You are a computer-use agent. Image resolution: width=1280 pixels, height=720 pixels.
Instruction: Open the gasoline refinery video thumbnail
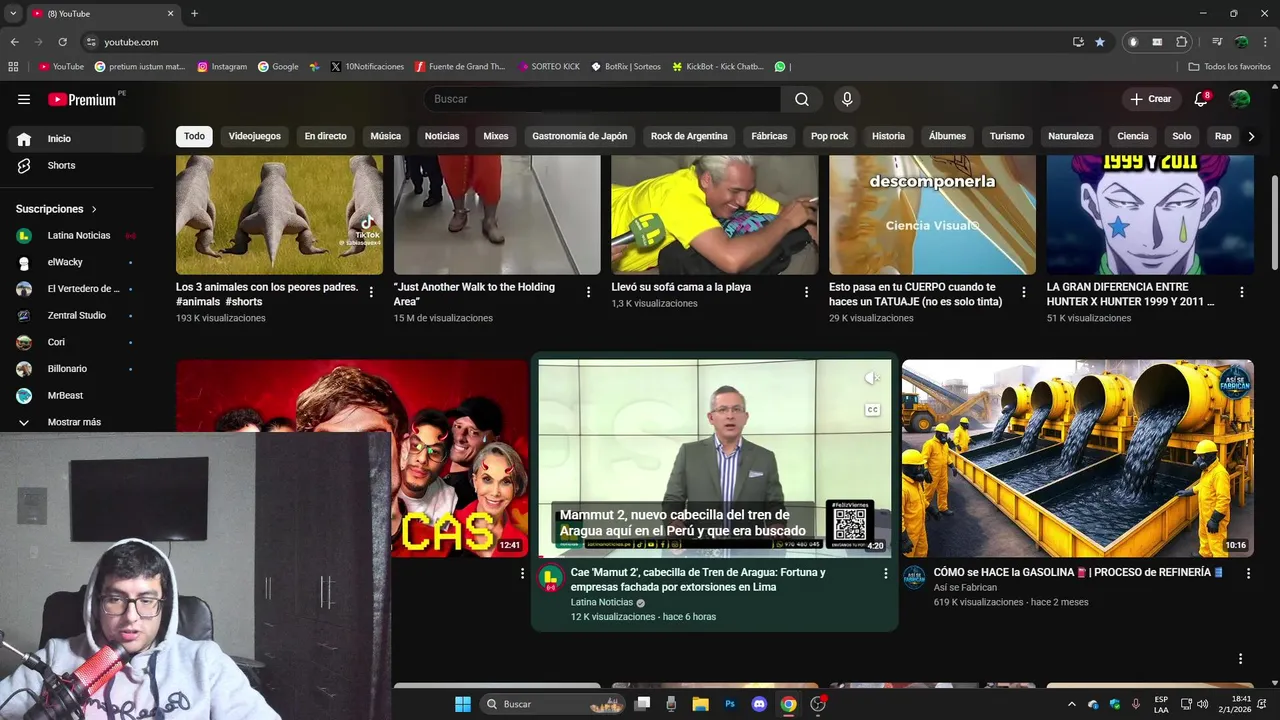click(1077, 458)
